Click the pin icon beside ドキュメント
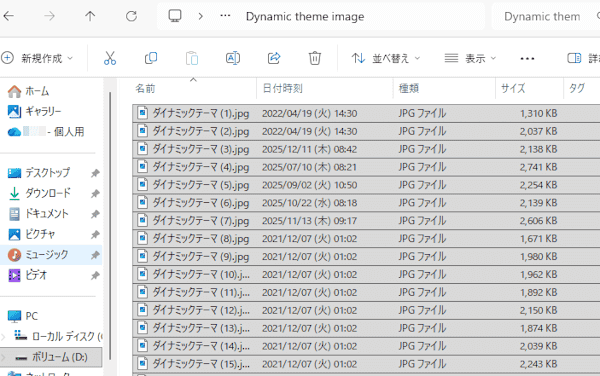This screenshot has width=600, height=376. pyautogui.click(x=95, y=214)
